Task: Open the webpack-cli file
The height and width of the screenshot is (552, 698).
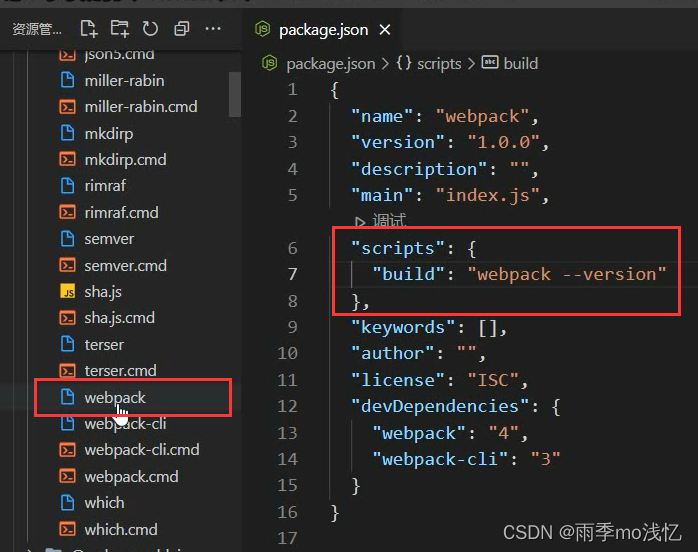Action: pyautogui.click(x=125, y=424)
